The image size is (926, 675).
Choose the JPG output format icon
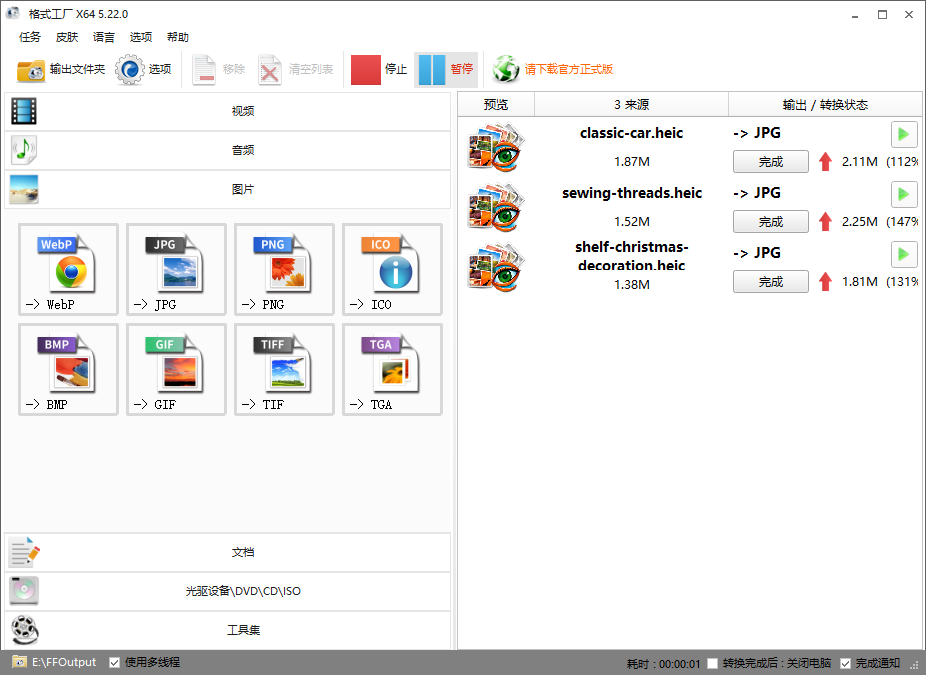click(x=177, y=269)
